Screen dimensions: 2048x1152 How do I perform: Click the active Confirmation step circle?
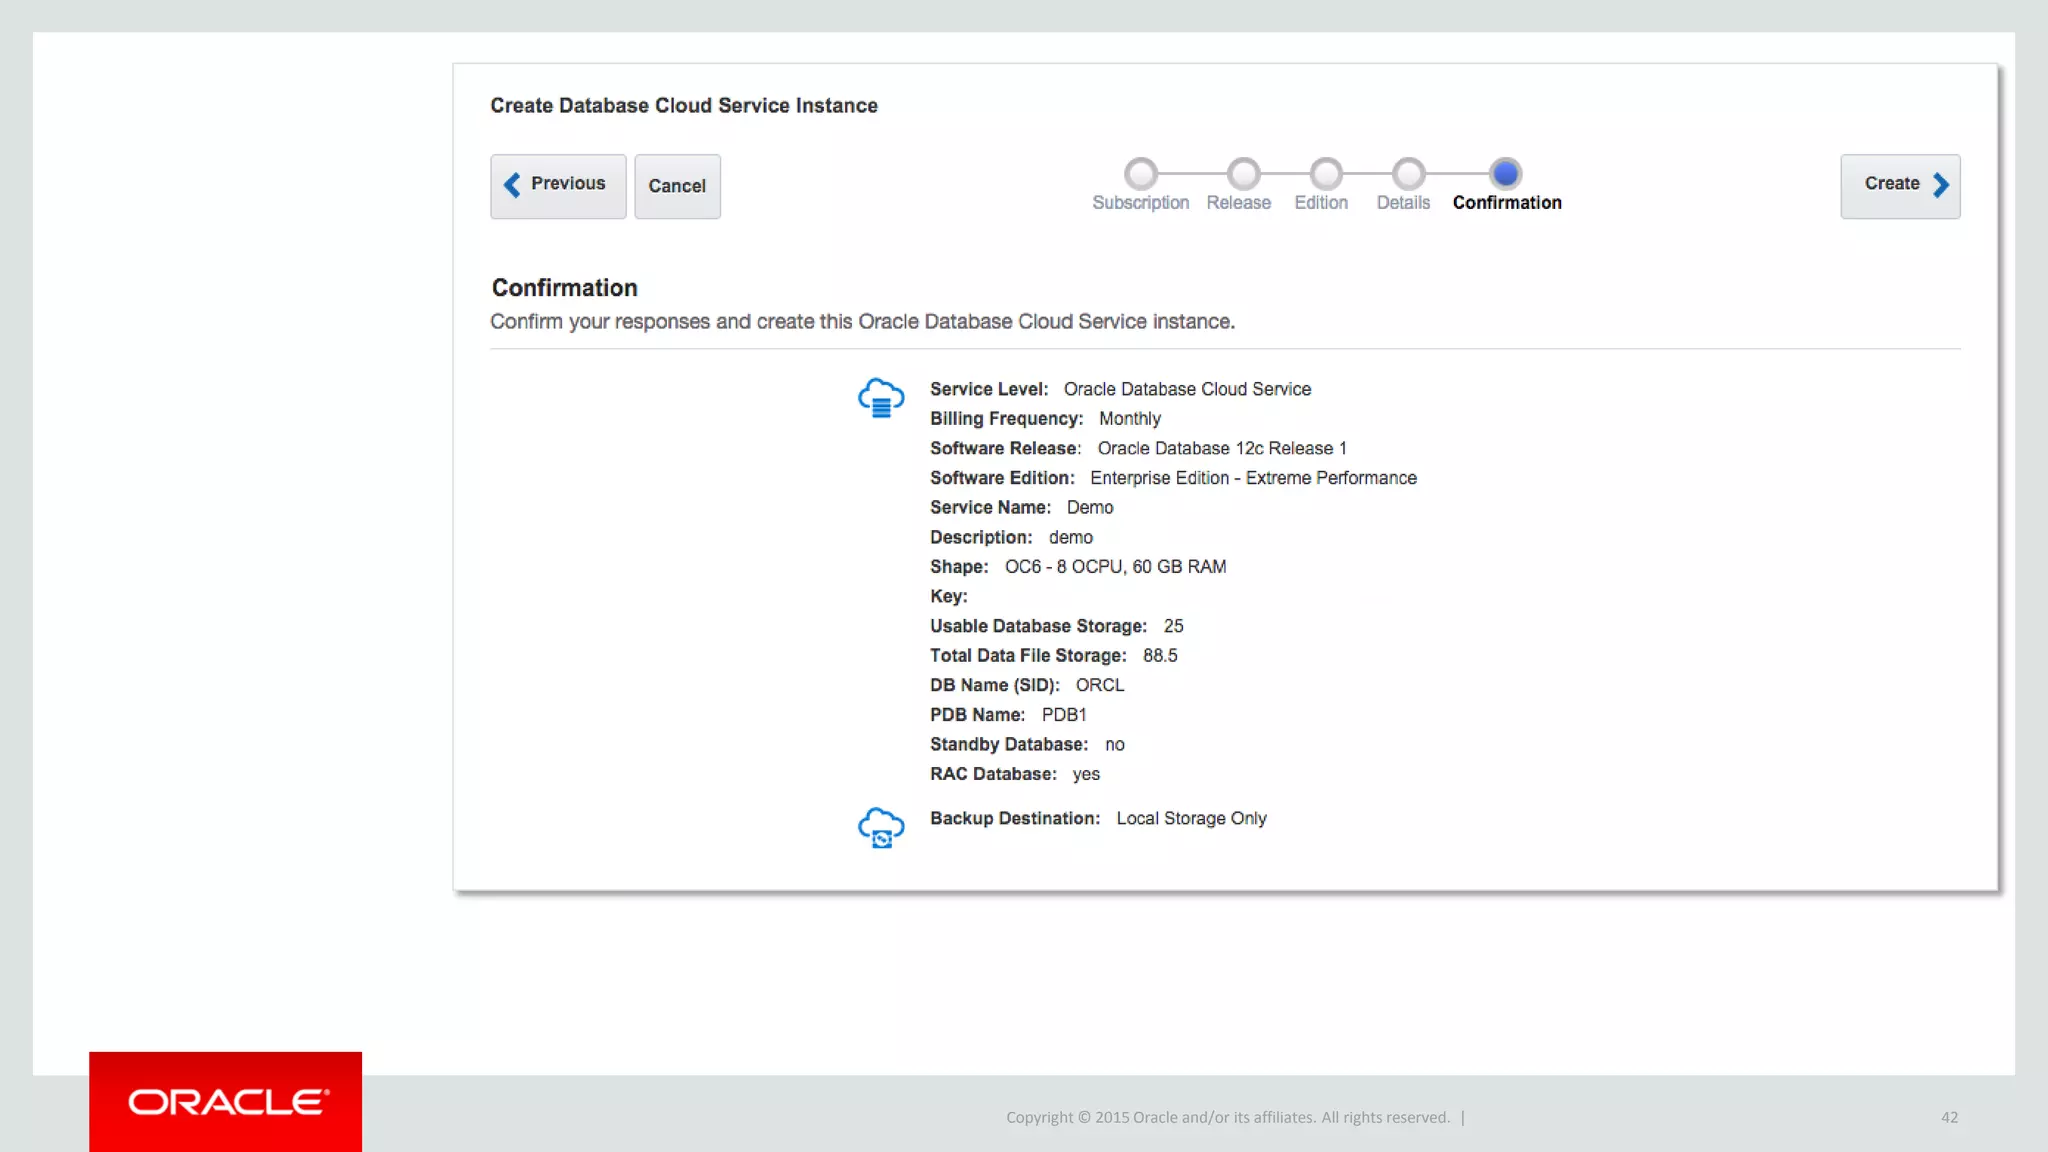point(1505,174)
